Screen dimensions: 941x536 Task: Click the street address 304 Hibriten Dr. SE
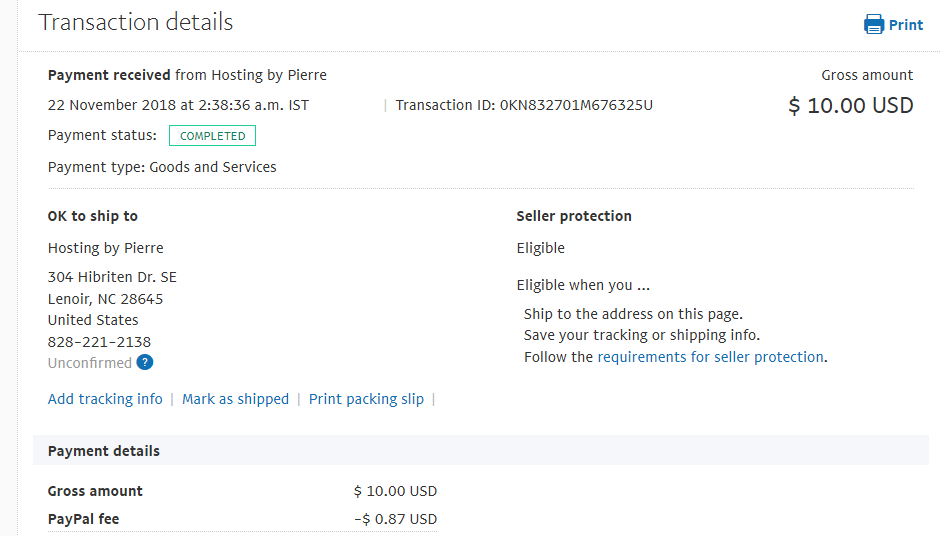[112, 277]
